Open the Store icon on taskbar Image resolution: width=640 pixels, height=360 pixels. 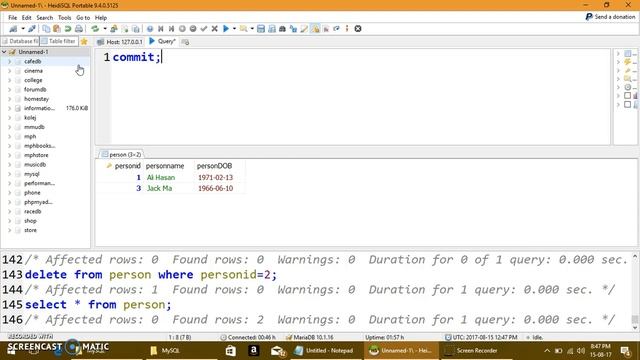[231, 351]
